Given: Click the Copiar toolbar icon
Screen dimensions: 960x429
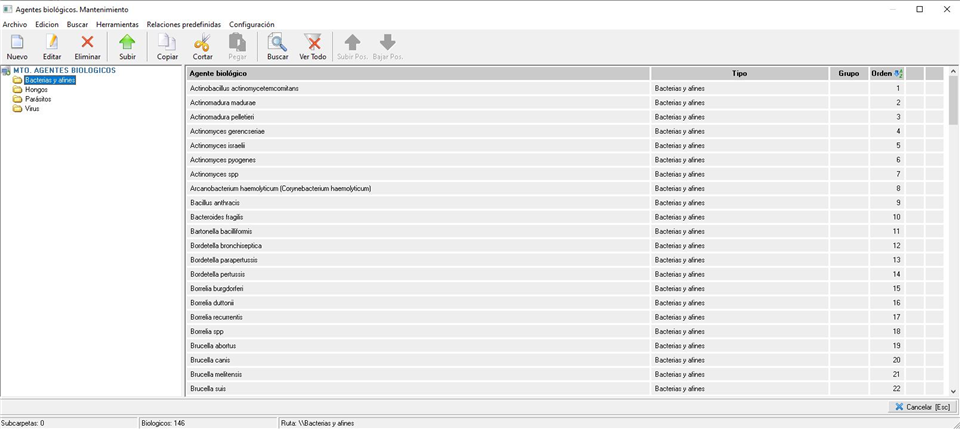Looking at the screenshot, I should point(167,42).
